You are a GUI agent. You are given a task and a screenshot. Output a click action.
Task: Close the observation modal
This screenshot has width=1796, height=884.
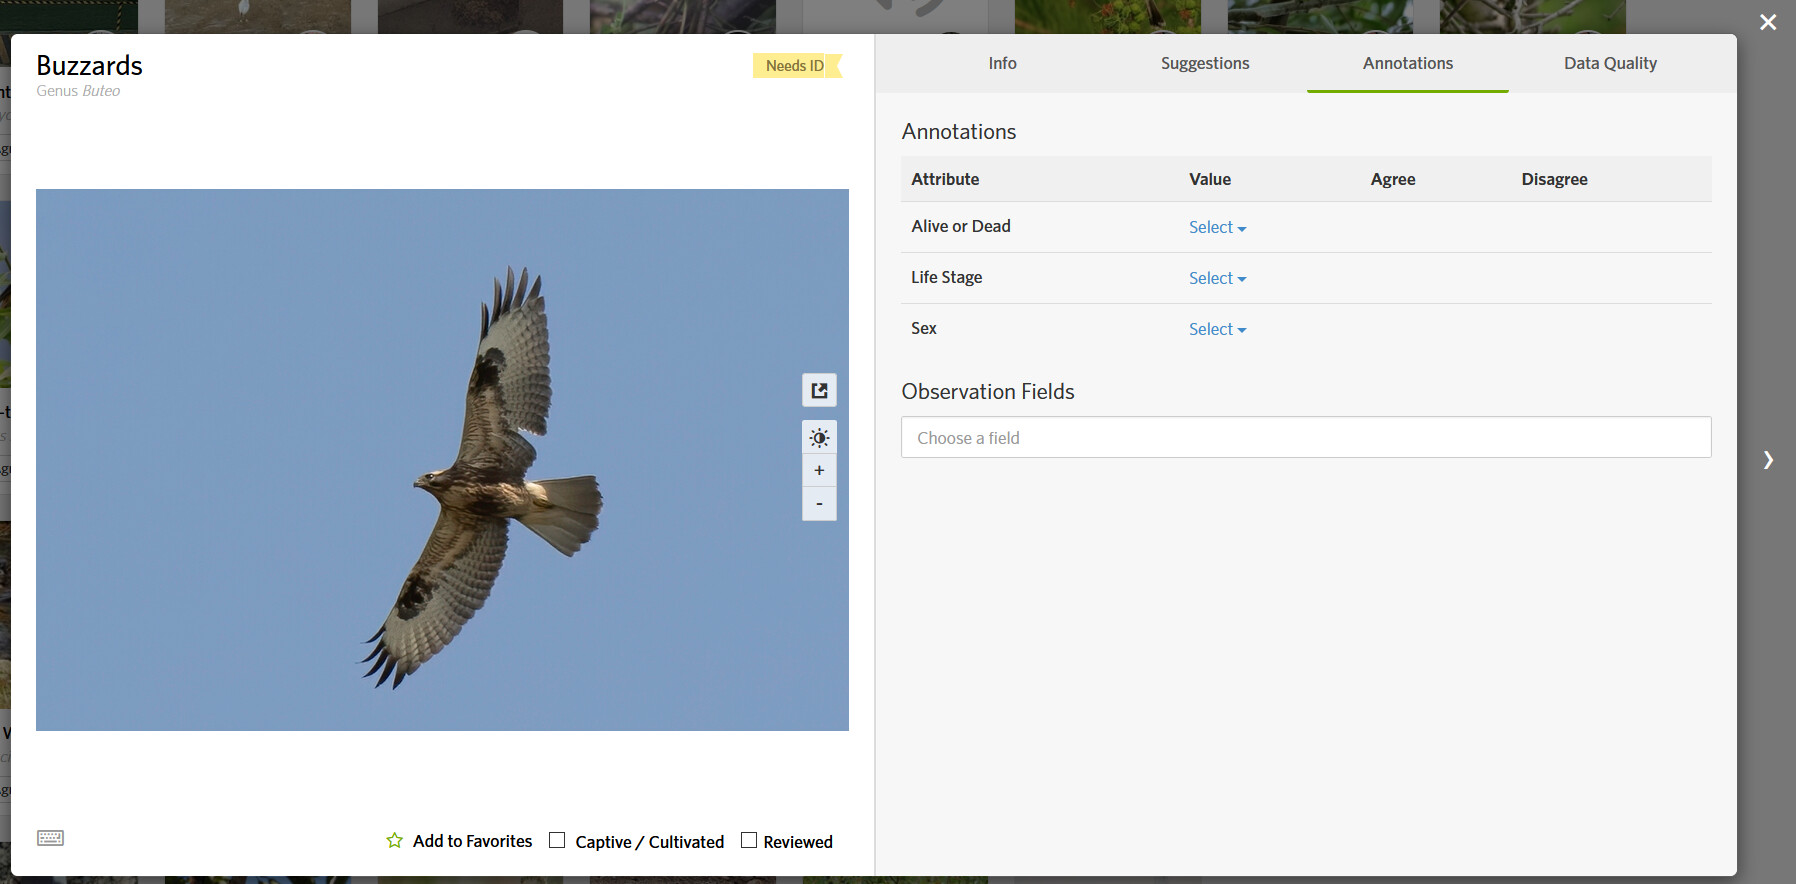(x=1768, y=22)
